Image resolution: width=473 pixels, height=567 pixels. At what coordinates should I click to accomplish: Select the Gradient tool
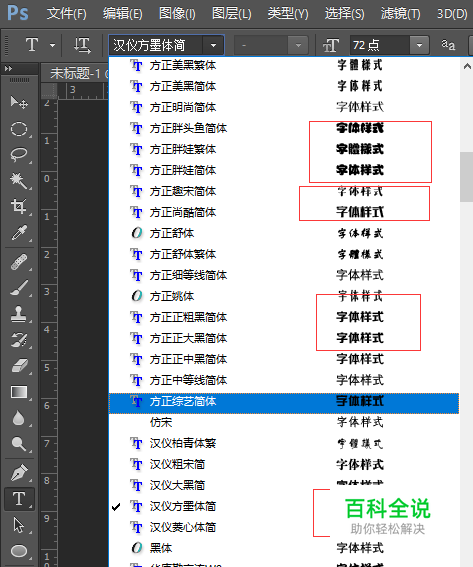click(x=19, y=392)
